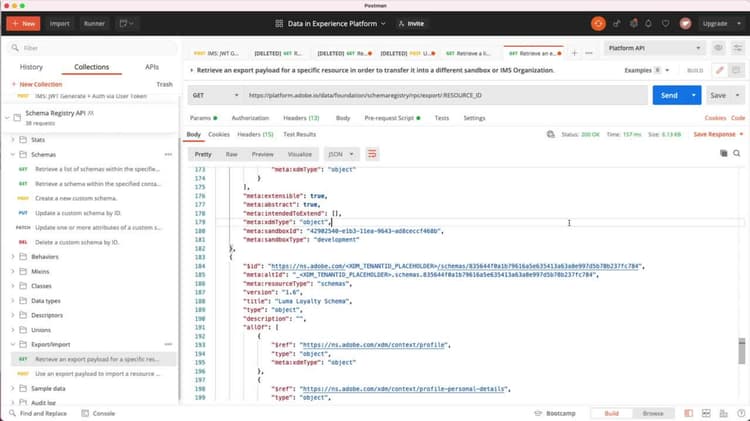Open Data in Experience Platform workspace dropdown
750x421 pixels.
click(x=331, y=23)
